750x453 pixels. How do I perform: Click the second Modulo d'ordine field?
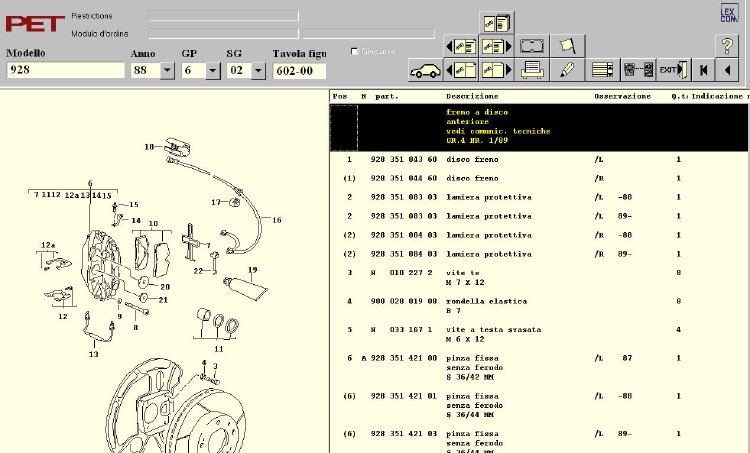(x=369, y=33)
